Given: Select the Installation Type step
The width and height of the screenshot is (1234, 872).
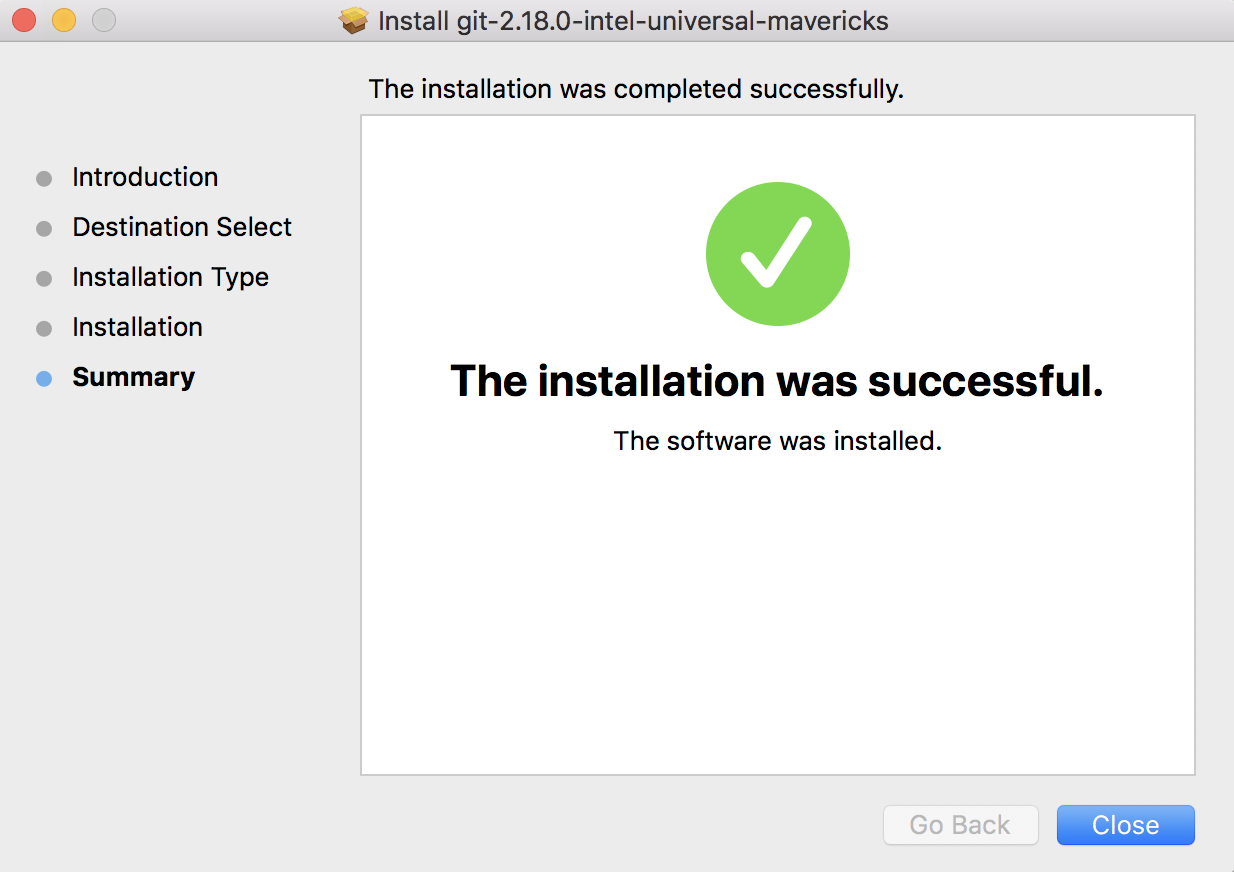Looking at the screenshot, I should 170,277.
